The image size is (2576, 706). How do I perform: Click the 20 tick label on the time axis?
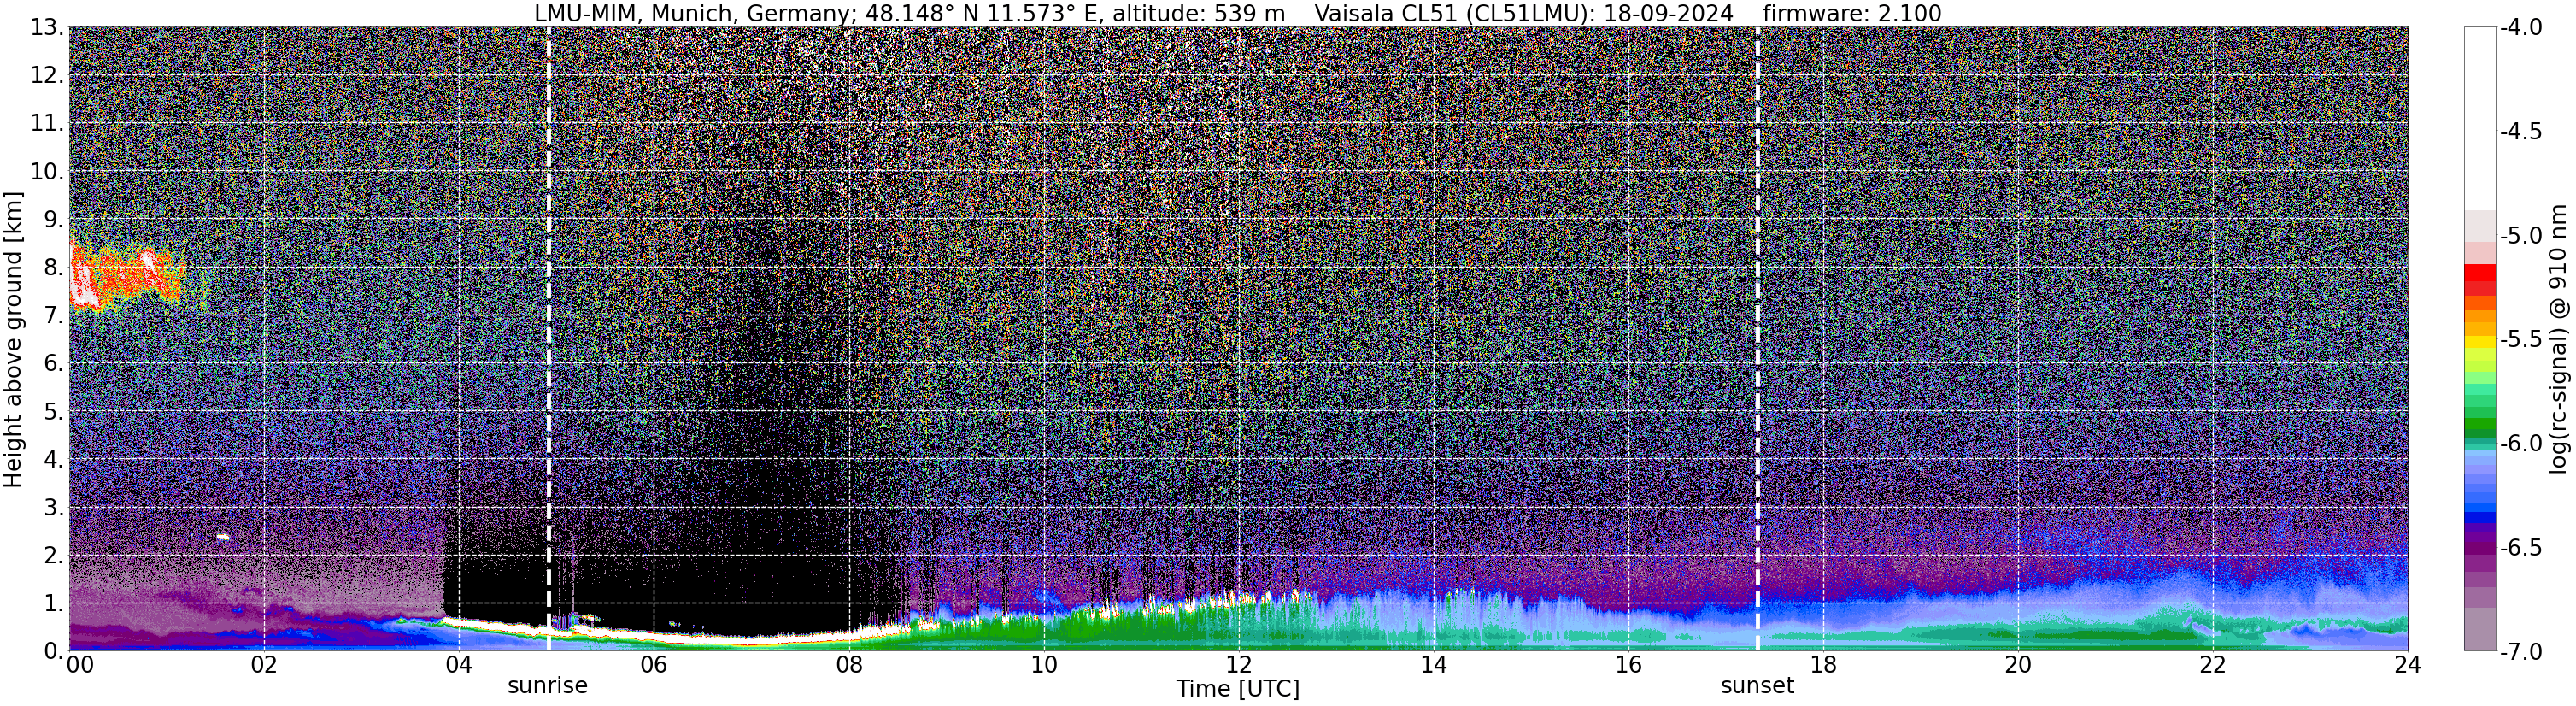[2018, 665]
